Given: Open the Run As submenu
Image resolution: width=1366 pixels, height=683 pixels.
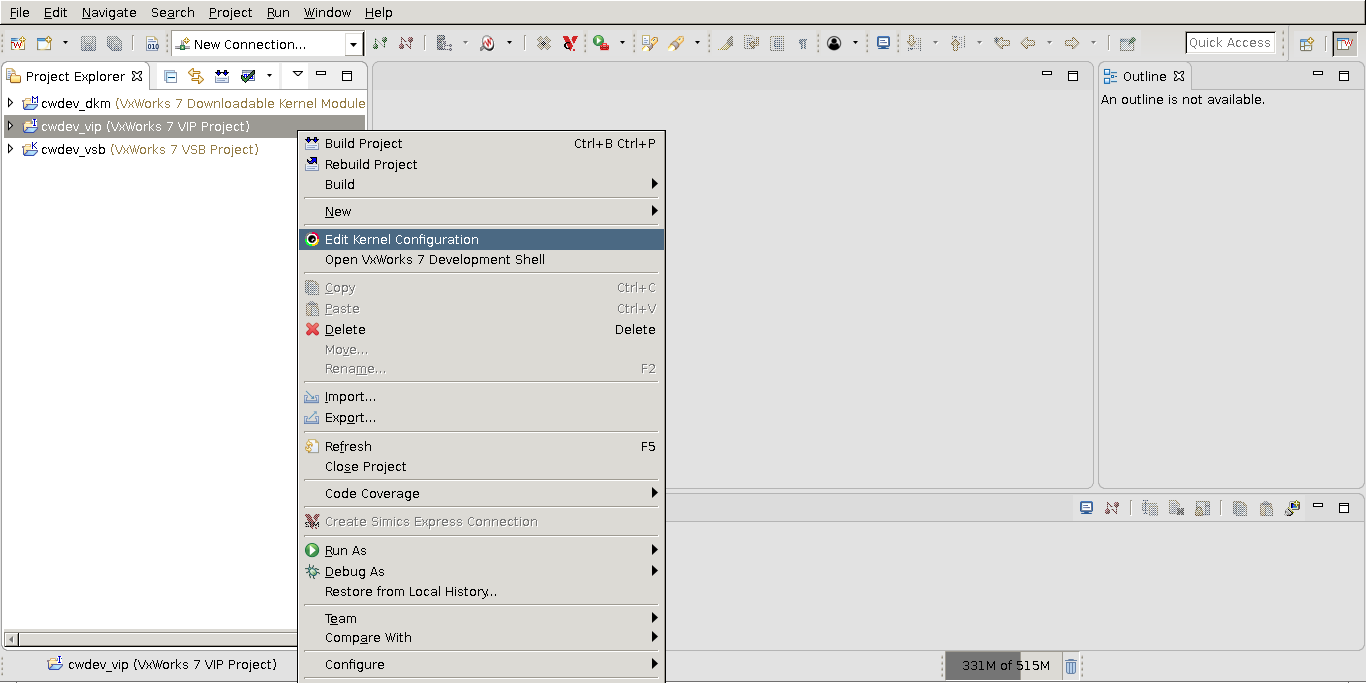Looking at the screenshot, I should click(x=481, y=550).
